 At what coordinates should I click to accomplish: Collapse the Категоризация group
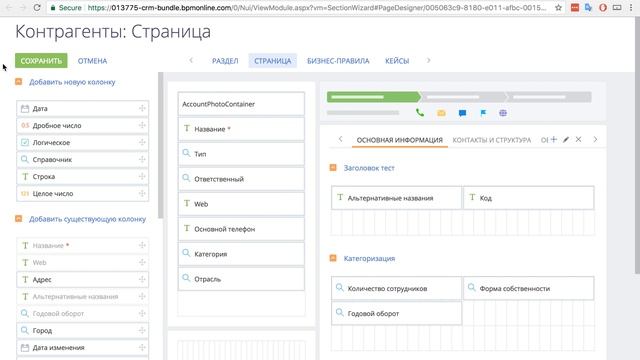(x=333, y=258)
